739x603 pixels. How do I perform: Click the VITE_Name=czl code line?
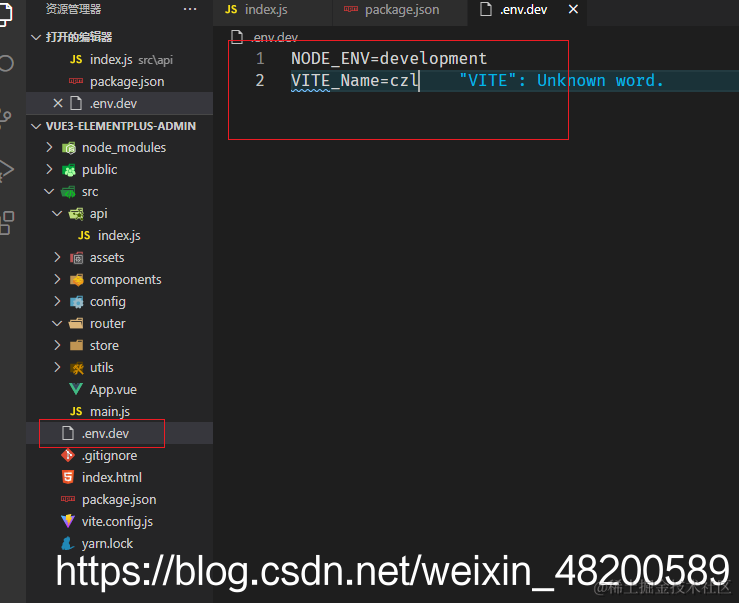[354, 81]
